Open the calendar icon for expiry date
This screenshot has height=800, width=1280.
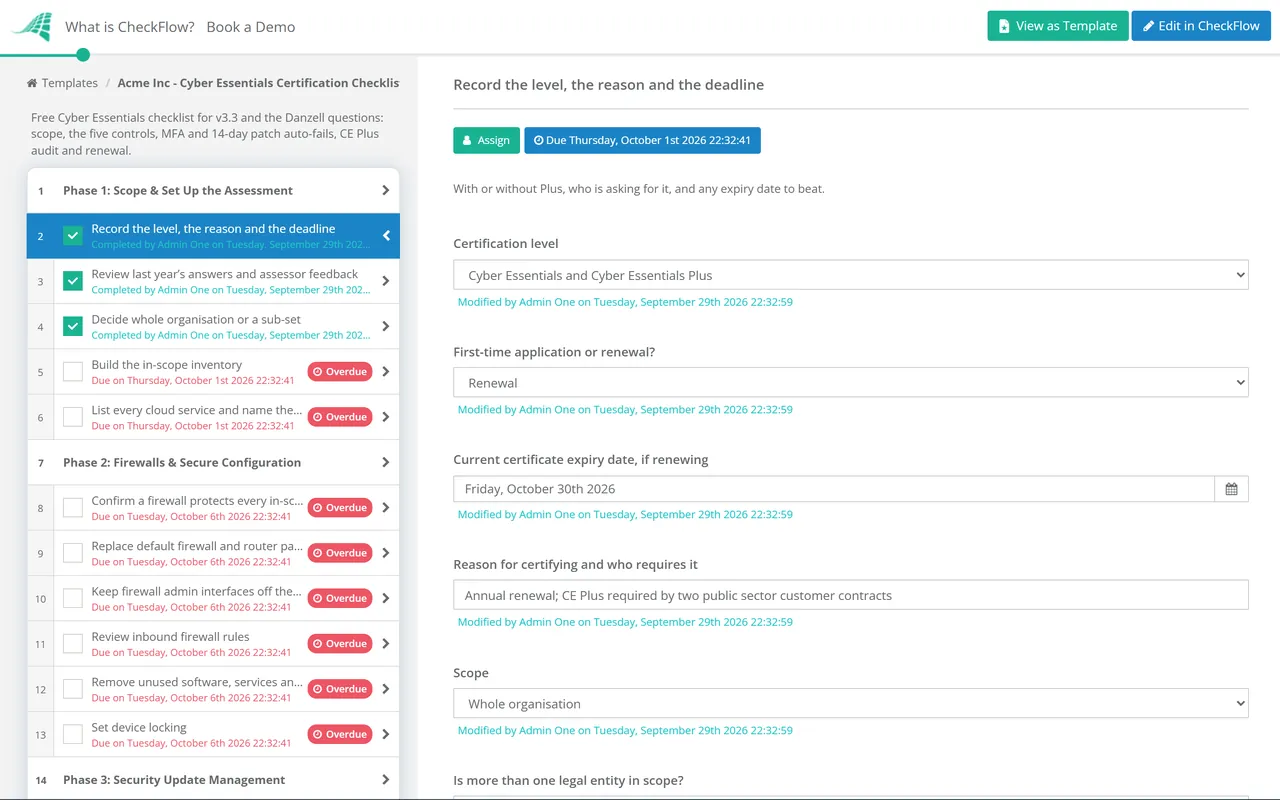1231,489
